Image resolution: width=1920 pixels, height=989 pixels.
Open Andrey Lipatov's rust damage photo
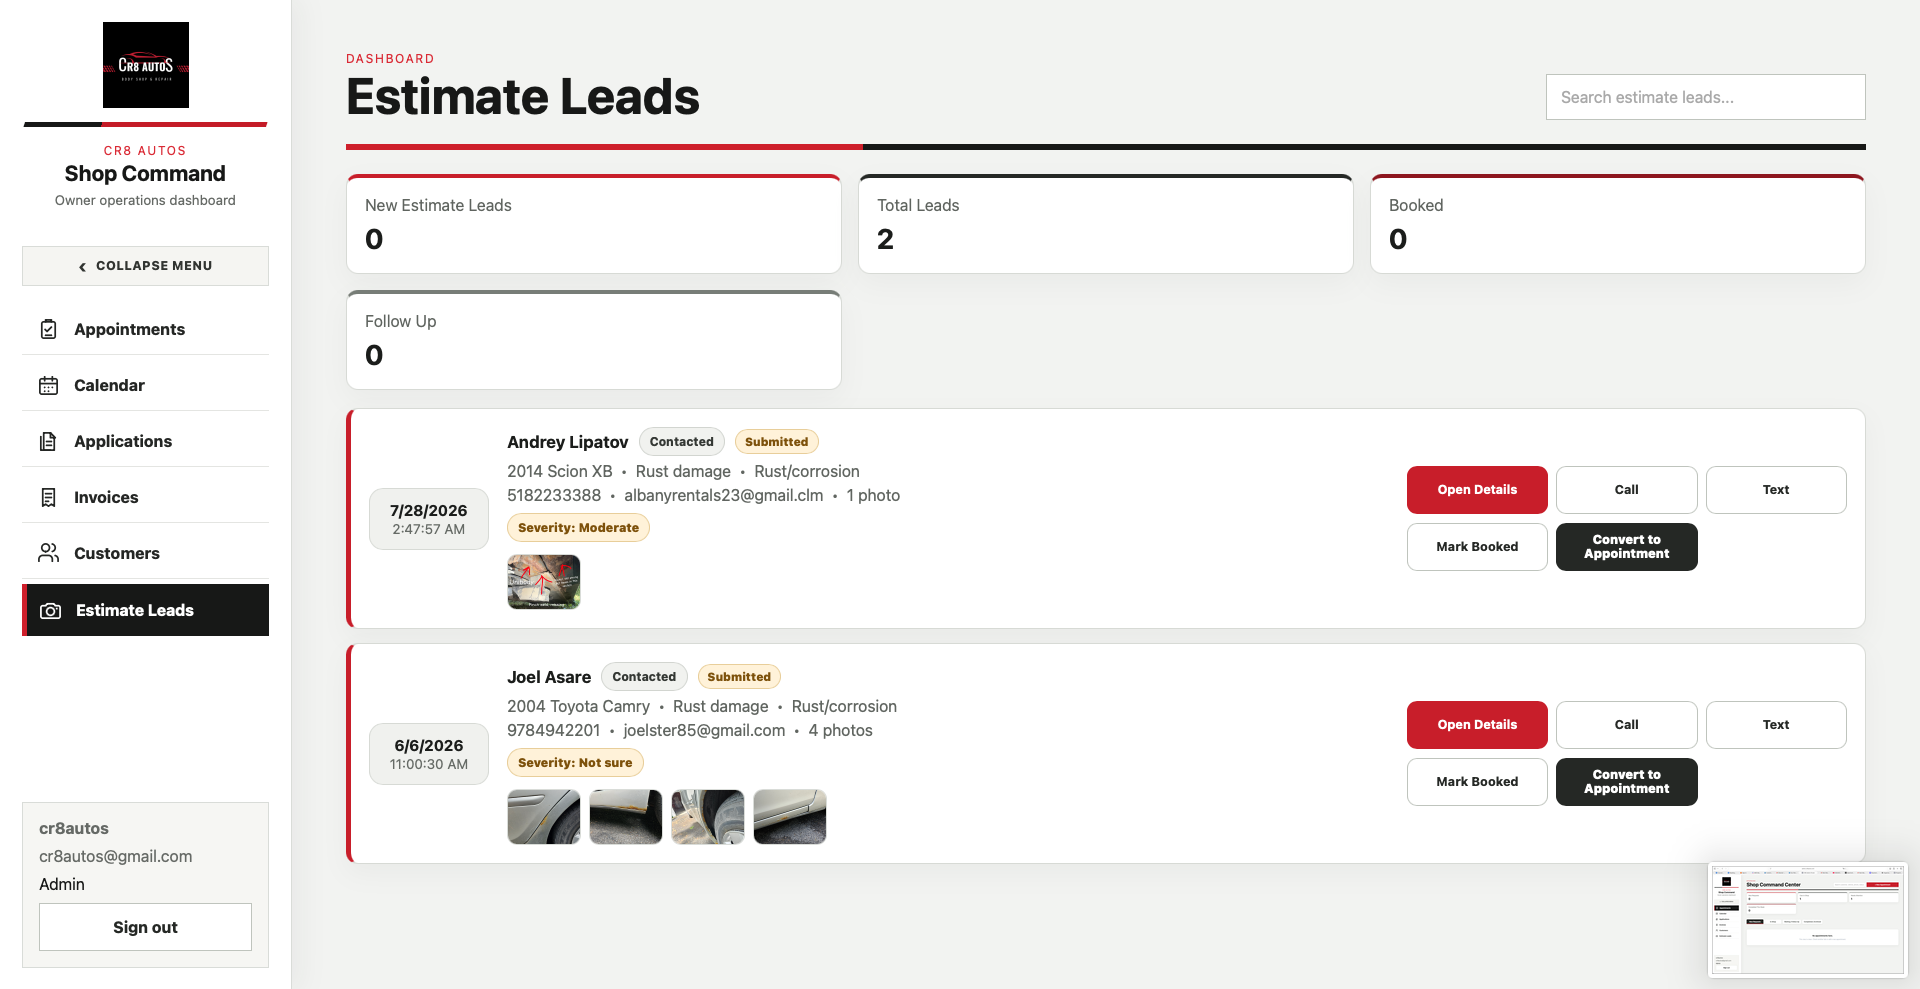tap(544, 582)
